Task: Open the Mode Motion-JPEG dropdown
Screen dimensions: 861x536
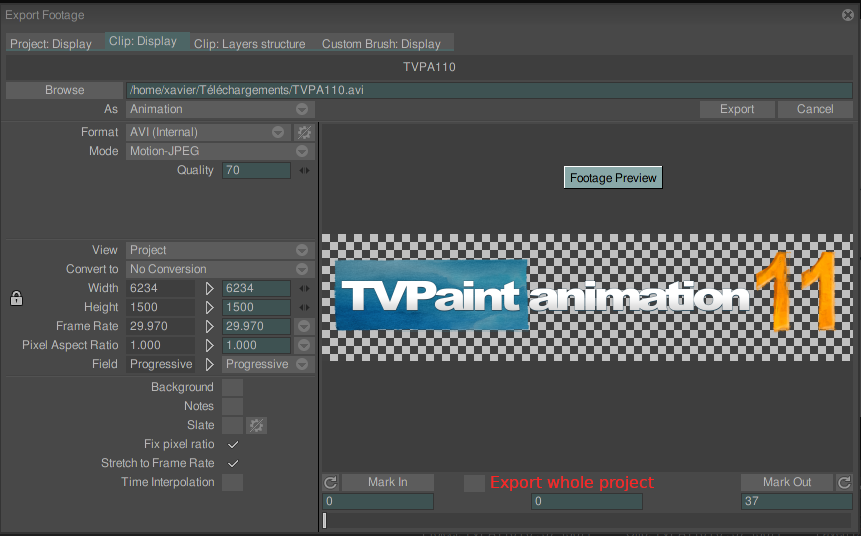Action: tap(220, 151)
